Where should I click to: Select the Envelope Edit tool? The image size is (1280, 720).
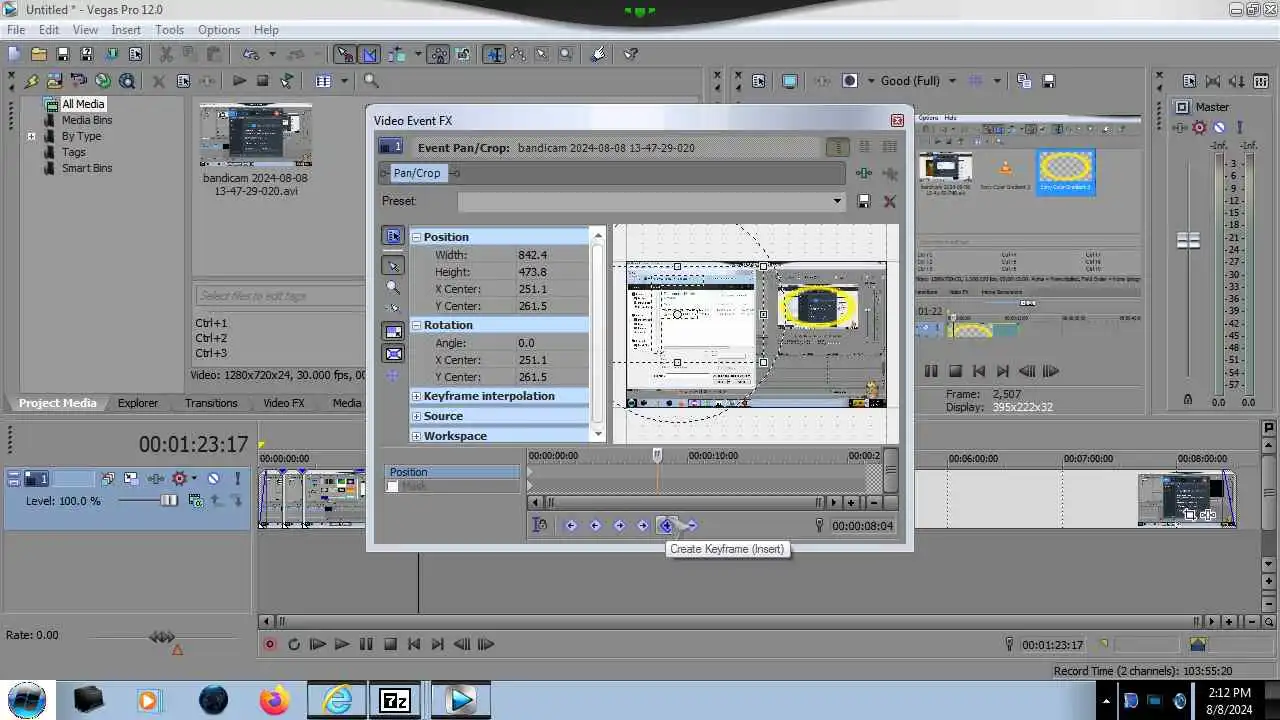[519, 54]
